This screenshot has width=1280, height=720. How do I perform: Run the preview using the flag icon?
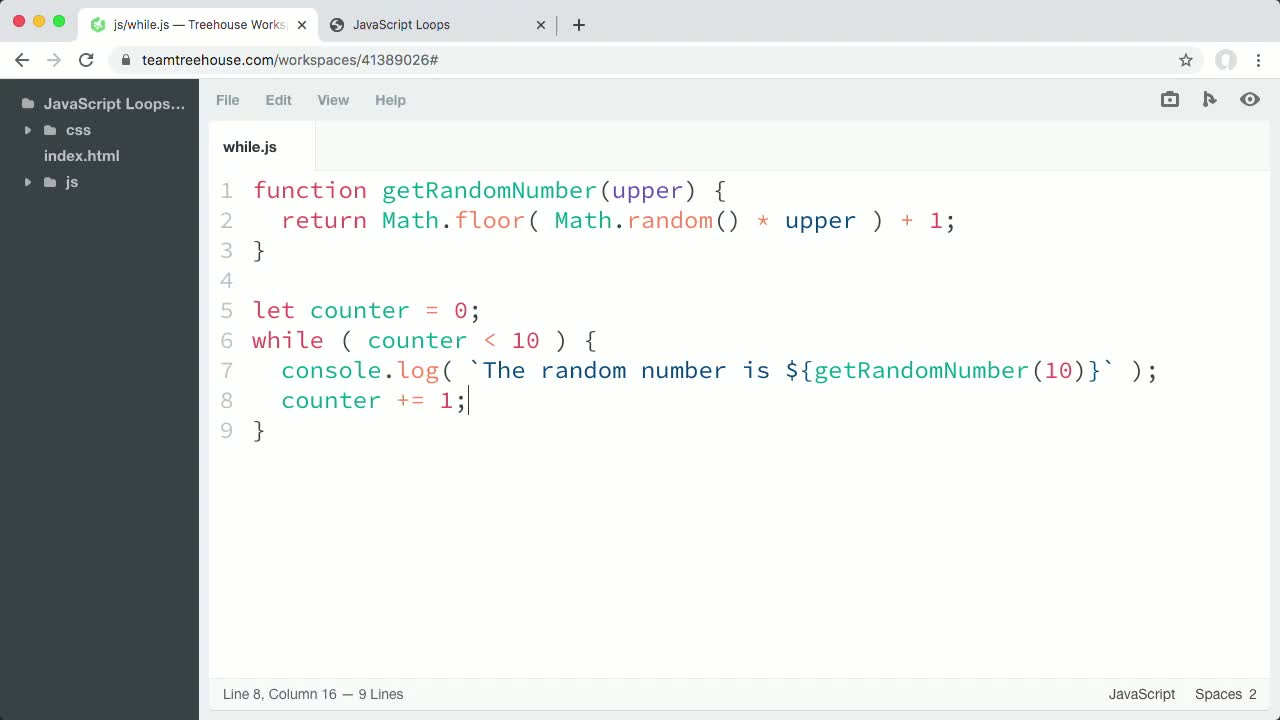(1209, 99)
